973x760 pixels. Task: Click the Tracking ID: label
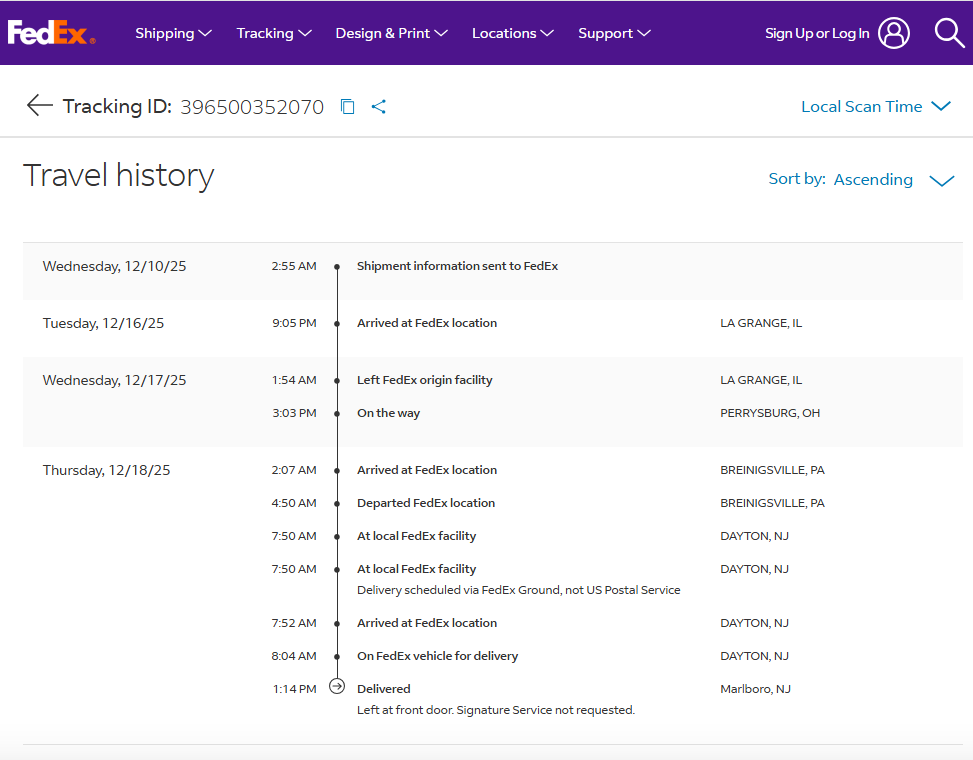click(x=117, y=107)
